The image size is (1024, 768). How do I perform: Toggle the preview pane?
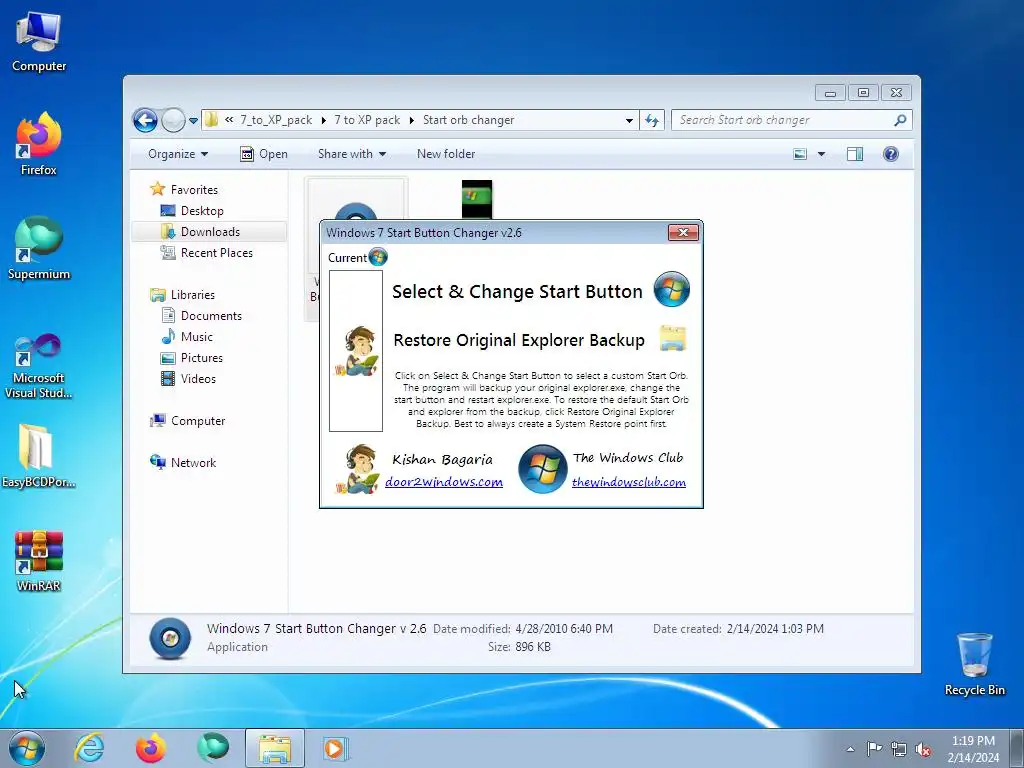855,154
